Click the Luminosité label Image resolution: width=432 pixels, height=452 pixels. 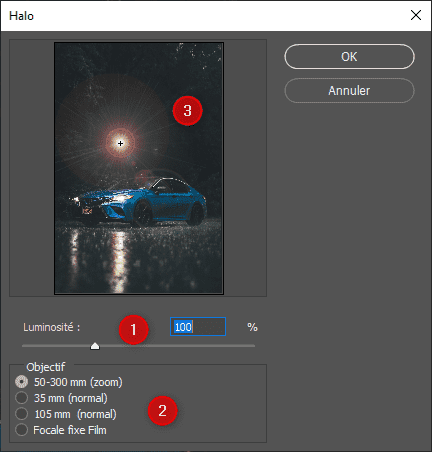52,327
